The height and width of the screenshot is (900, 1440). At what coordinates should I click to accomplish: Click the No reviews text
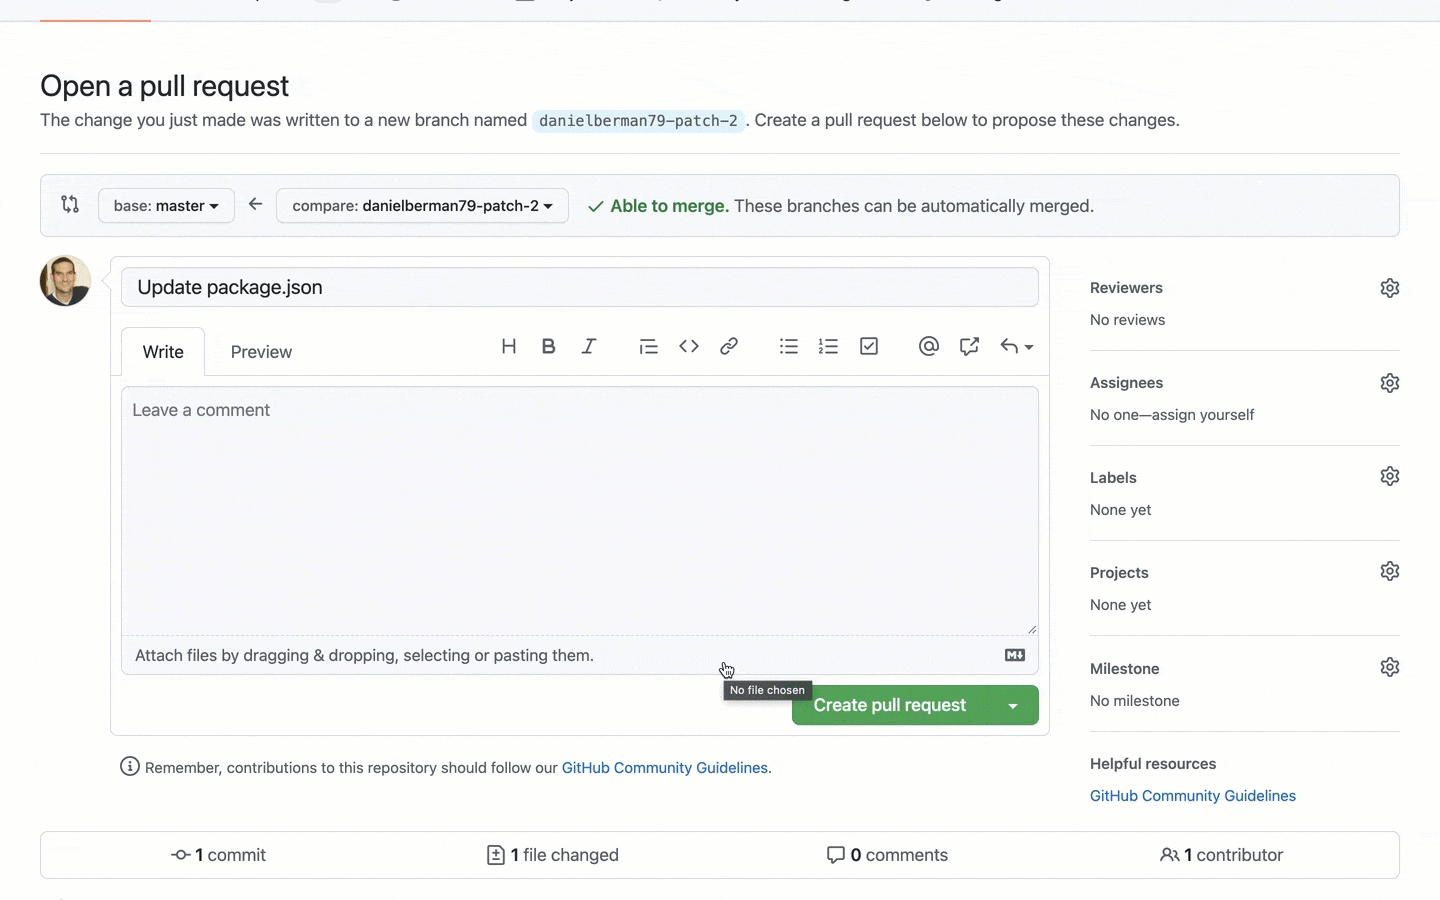(1127, 320)
